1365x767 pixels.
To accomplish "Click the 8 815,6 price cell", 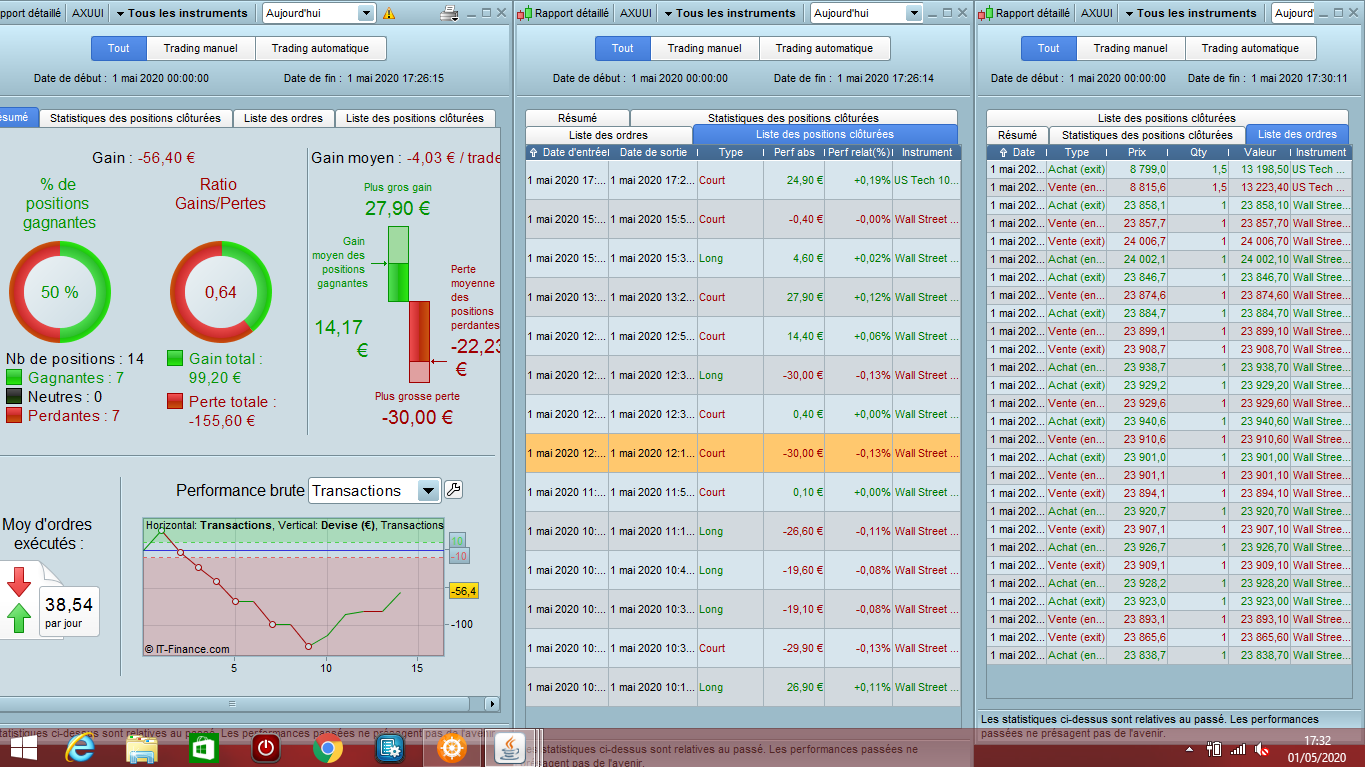I will (x=1137, y=187).
